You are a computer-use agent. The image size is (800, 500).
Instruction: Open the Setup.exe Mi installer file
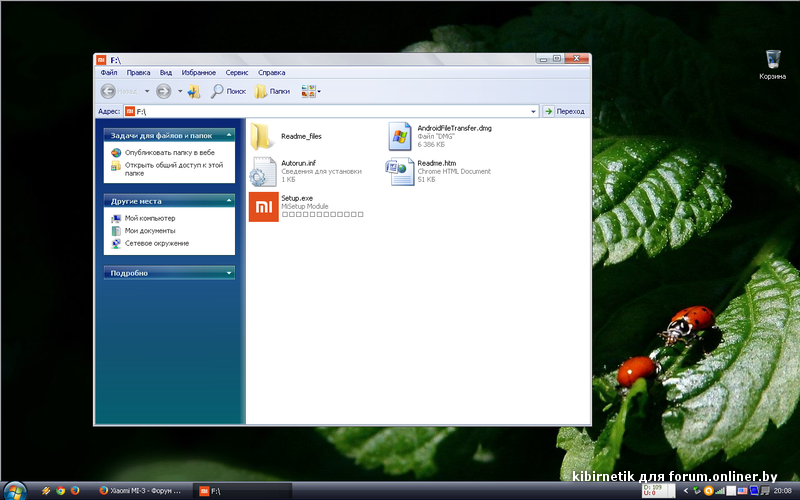264,207
